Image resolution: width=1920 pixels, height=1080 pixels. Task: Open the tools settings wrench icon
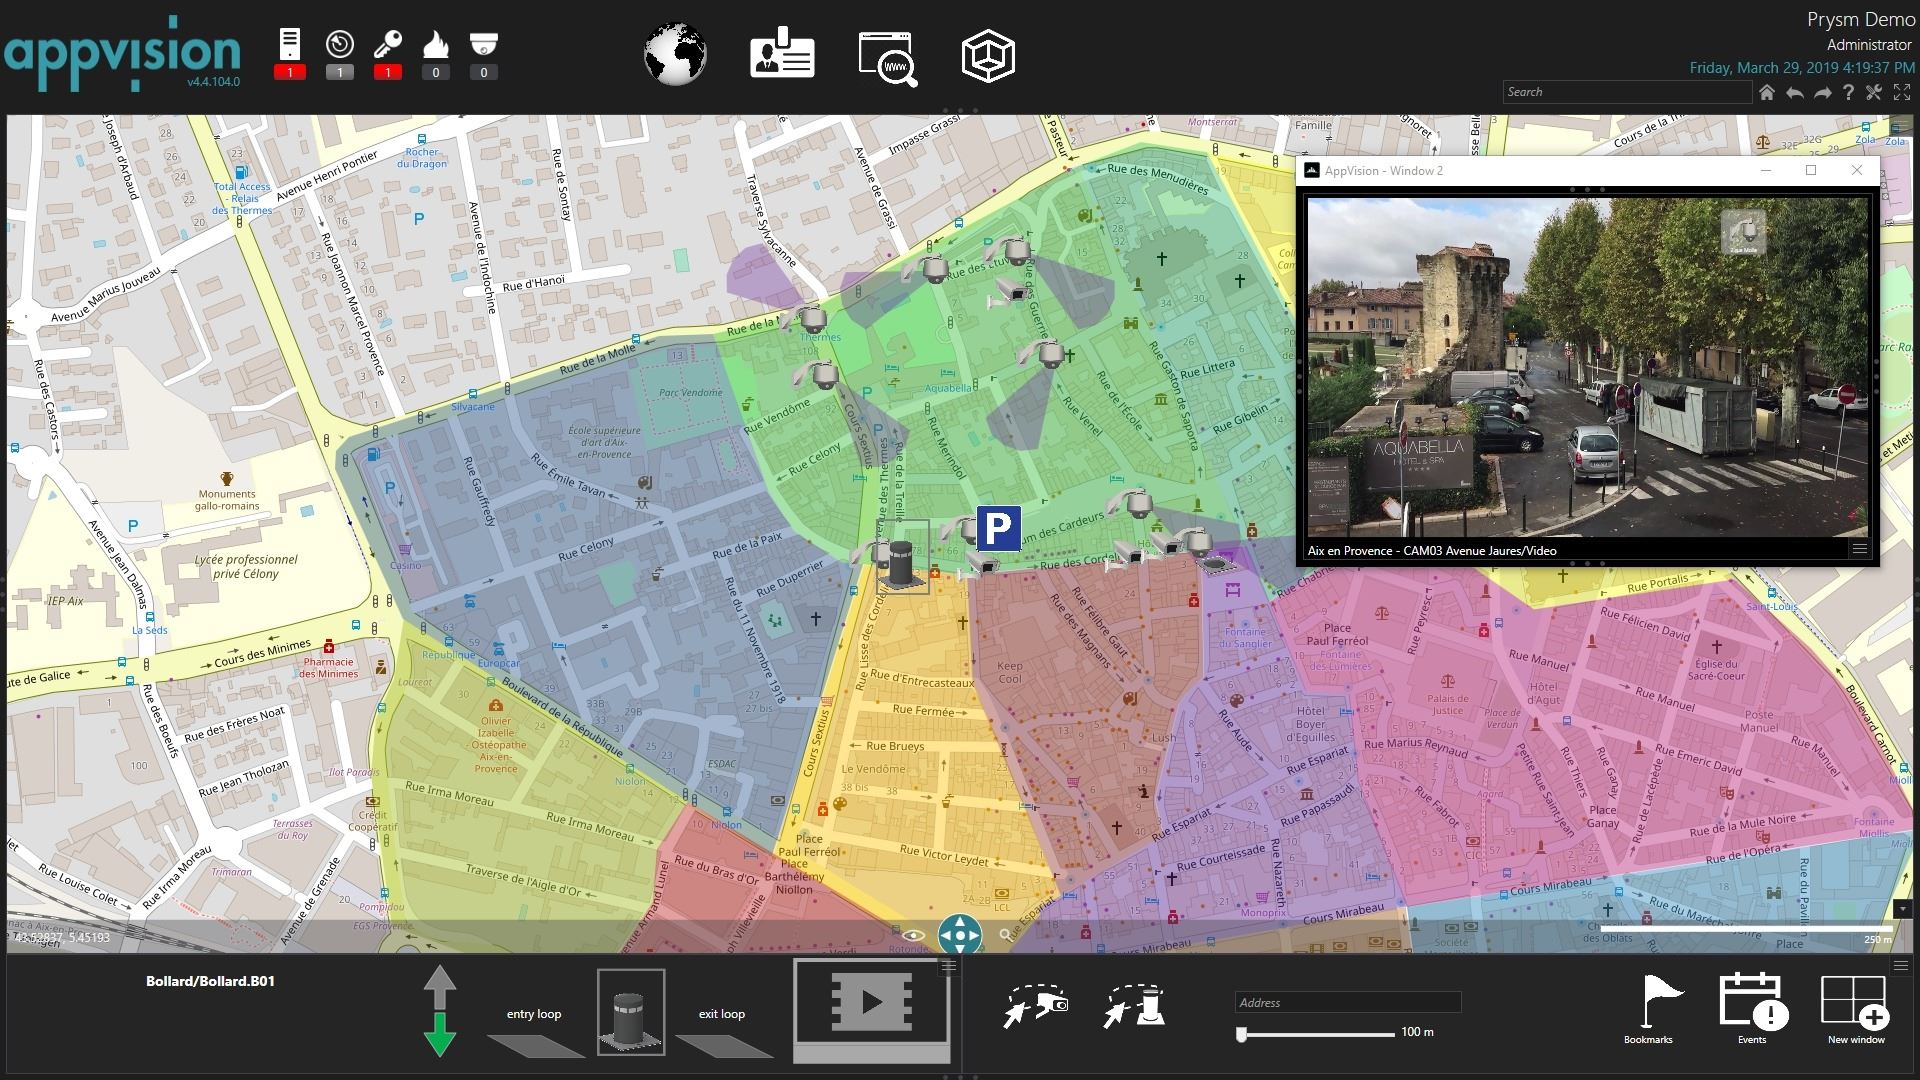pyautogui.click(x=1874, y=92)
